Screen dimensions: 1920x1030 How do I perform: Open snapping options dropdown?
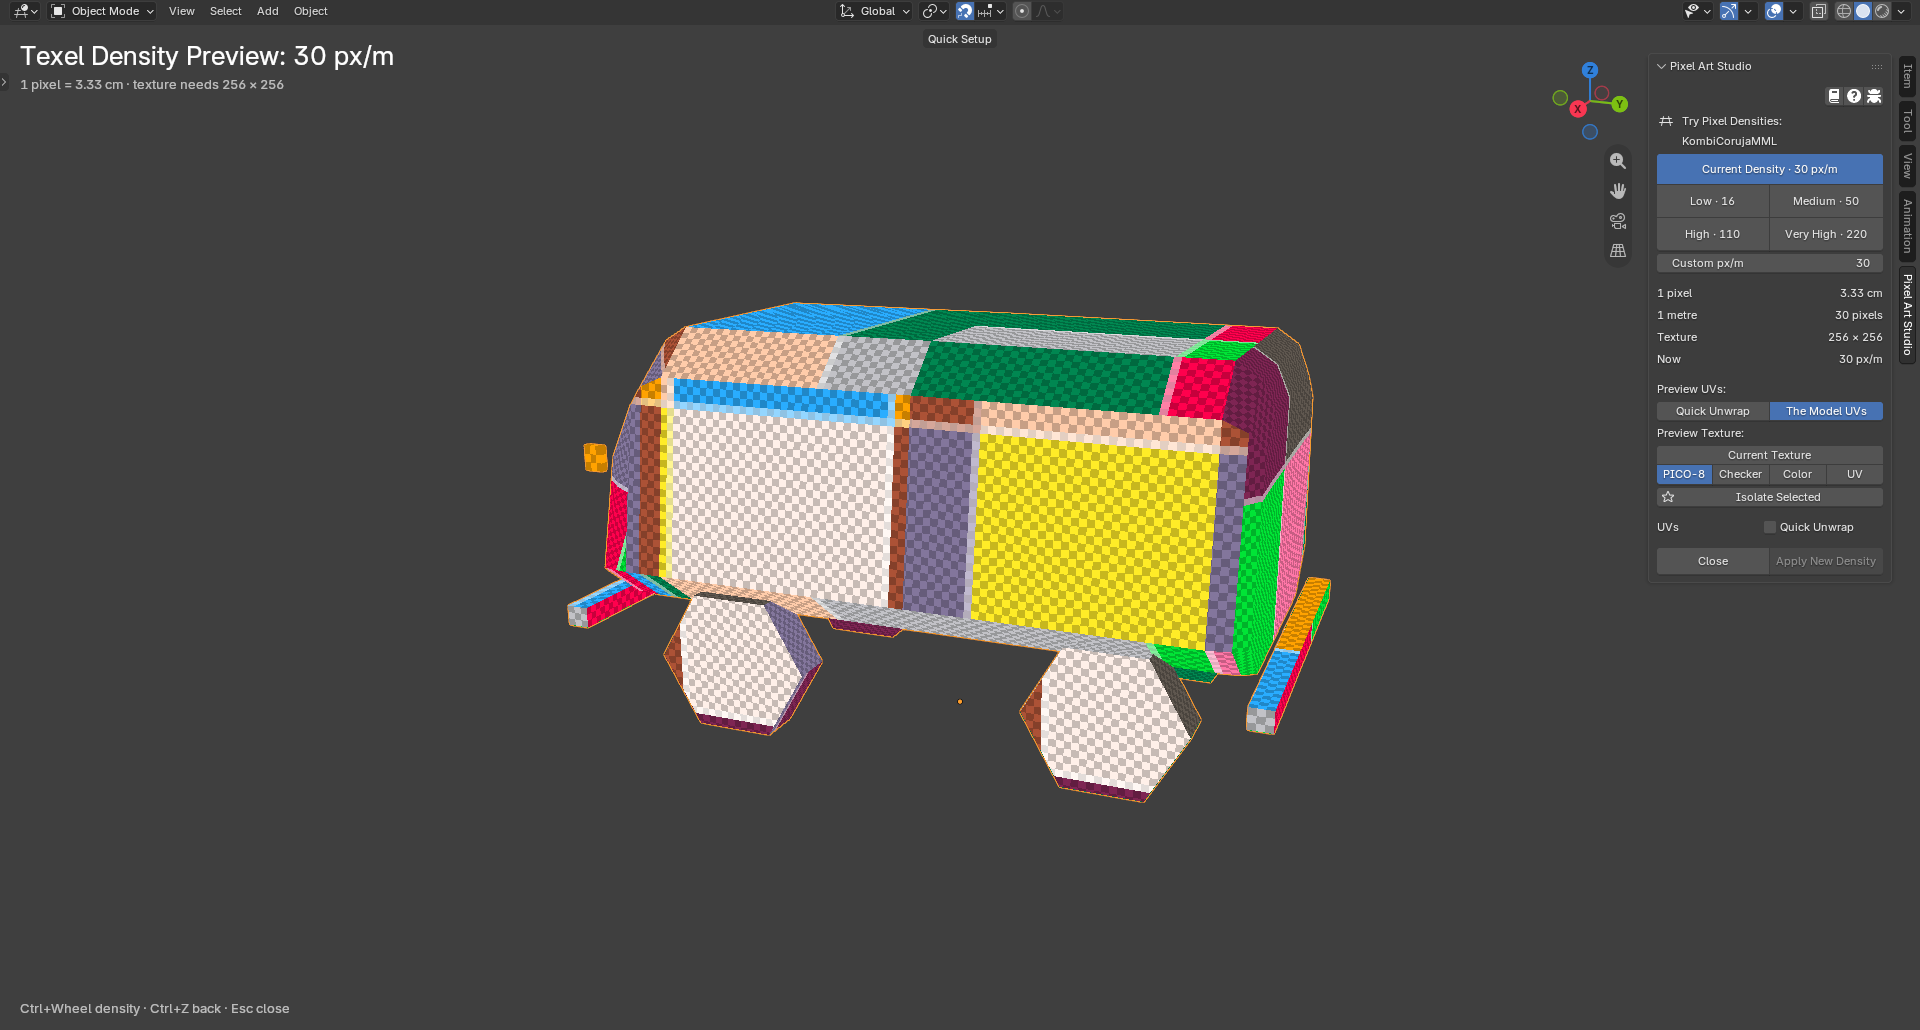pyautogui.click(x=991, y=11)
